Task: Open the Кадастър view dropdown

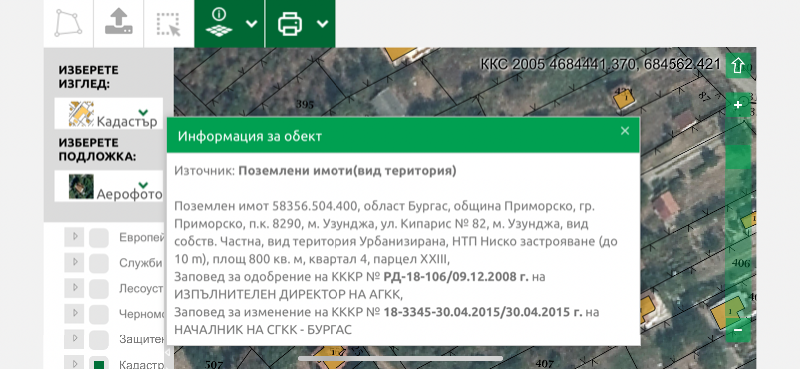Action: coord(143,112)
